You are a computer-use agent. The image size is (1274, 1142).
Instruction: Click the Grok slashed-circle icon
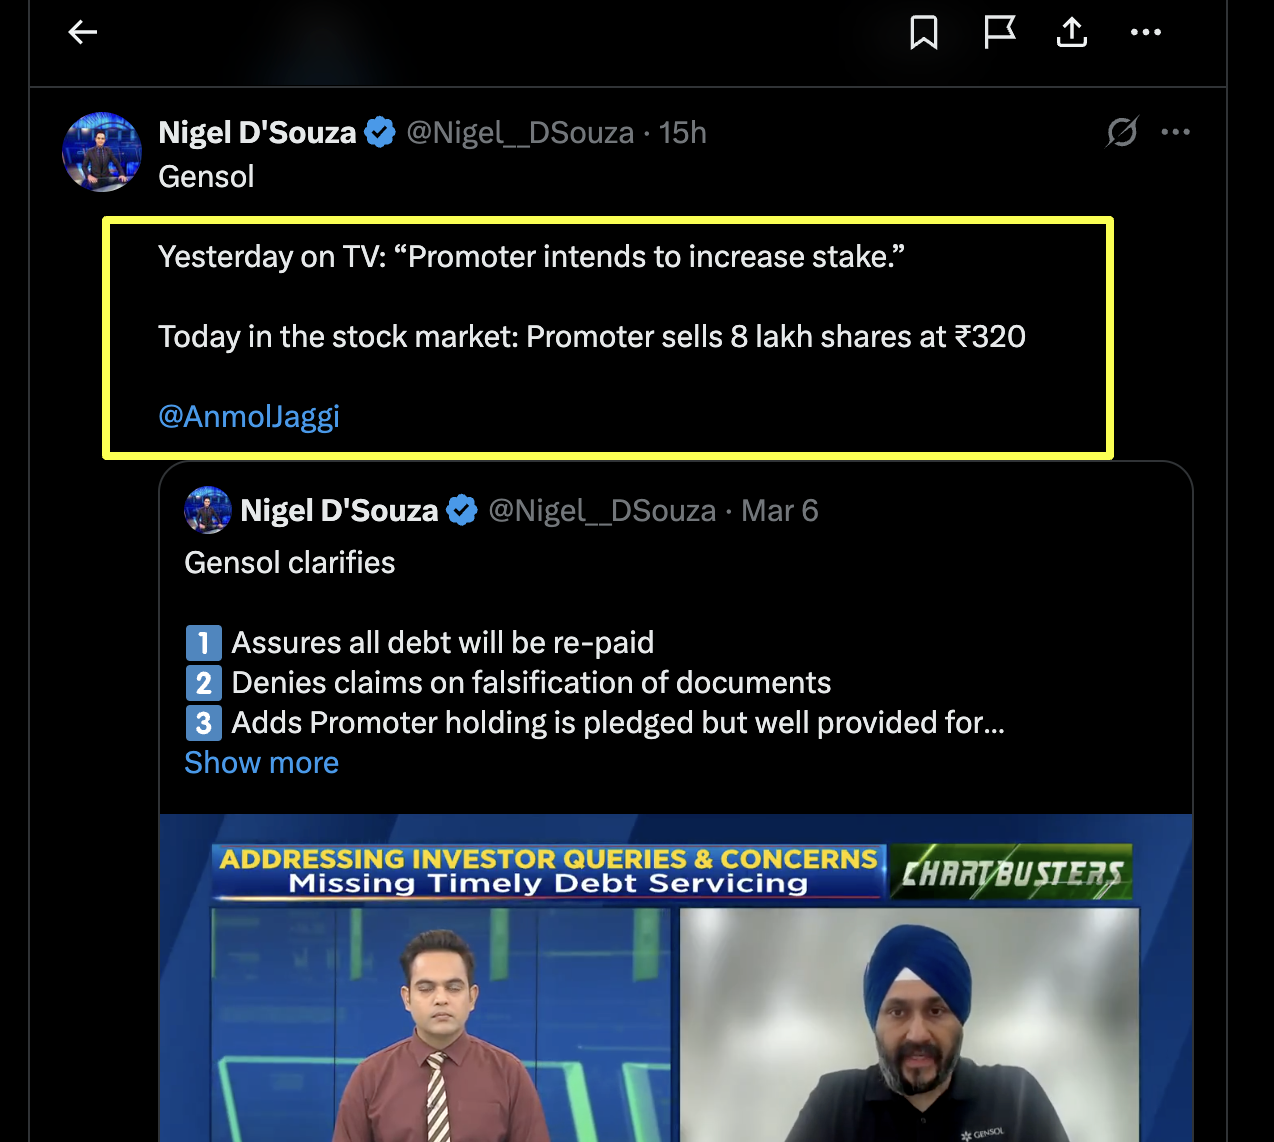coord(1122,132)
